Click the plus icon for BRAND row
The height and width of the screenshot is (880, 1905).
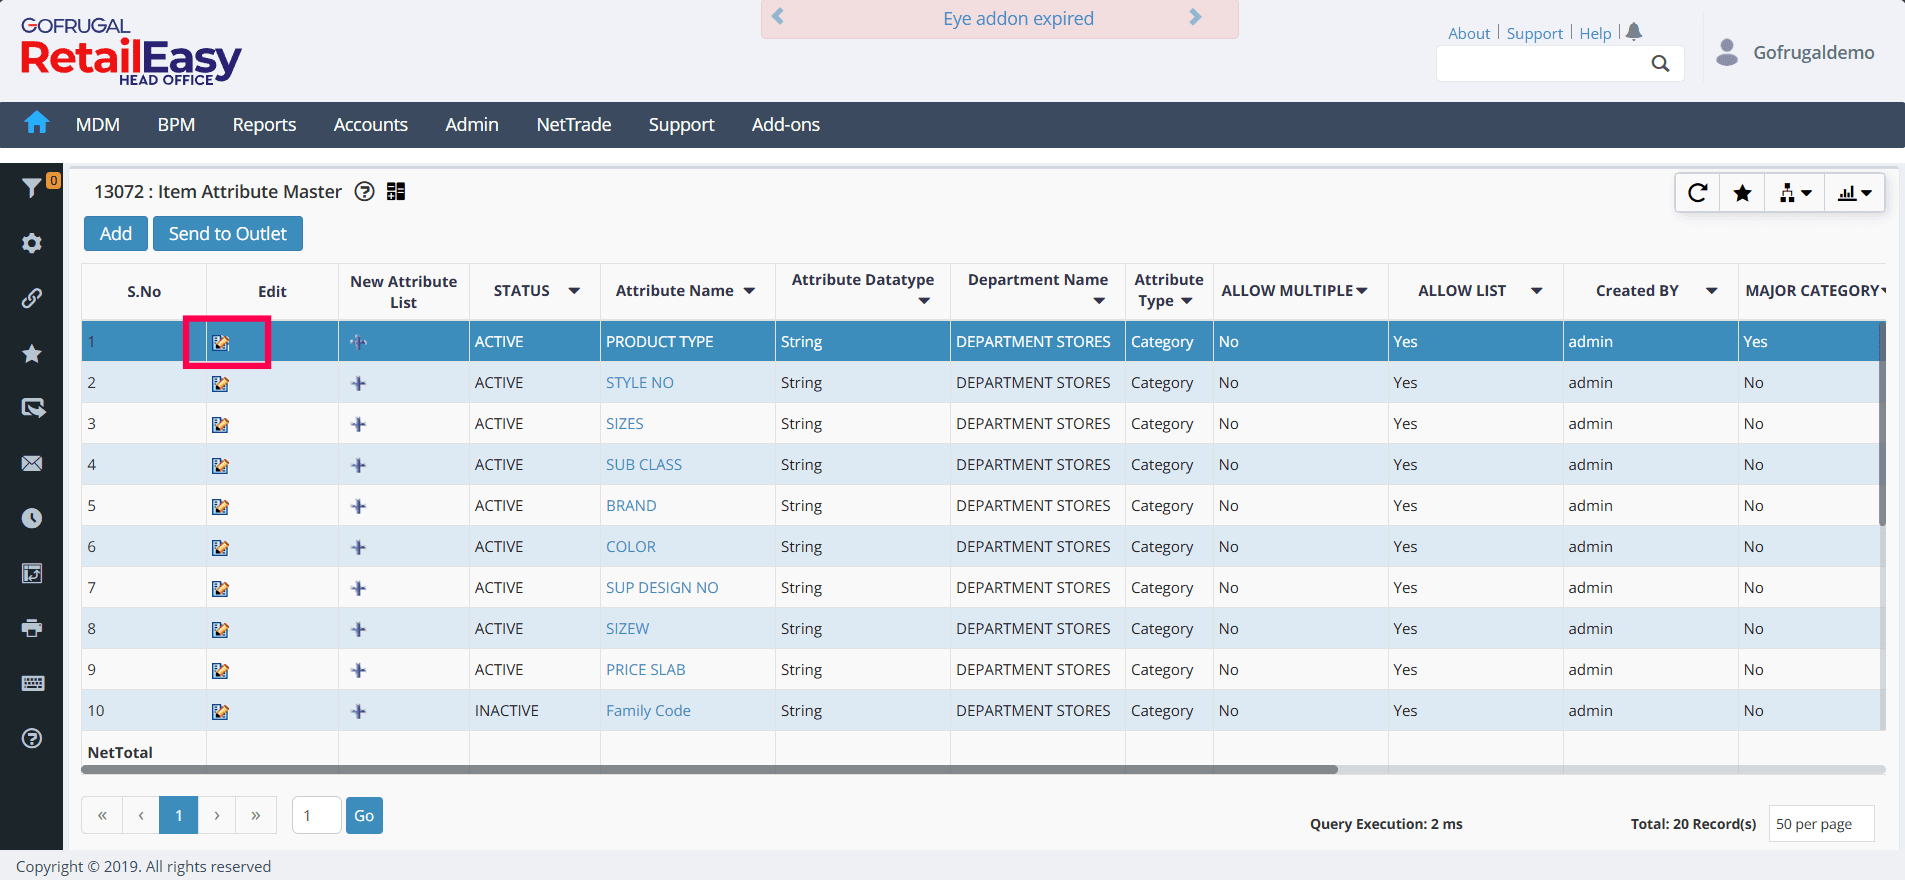359,507
